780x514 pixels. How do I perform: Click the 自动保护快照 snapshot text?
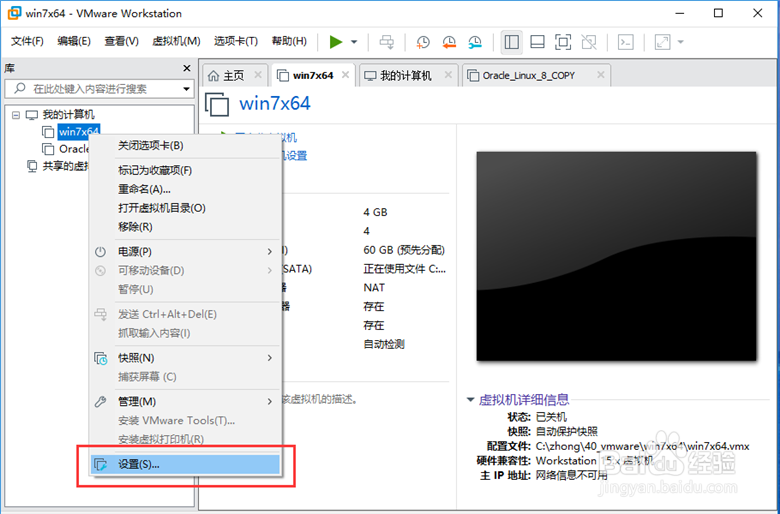coord(567,431)
